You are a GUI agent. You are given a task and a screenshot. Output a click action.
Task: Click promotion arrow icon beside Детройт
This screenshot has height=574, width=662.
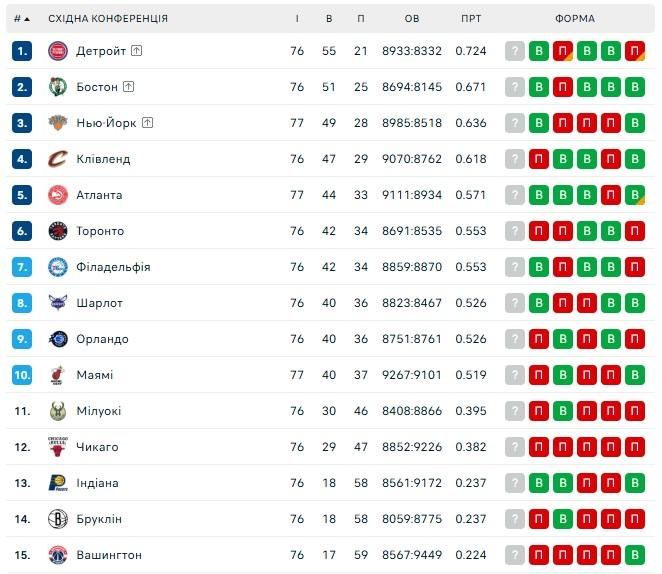(x=136, y=51)
